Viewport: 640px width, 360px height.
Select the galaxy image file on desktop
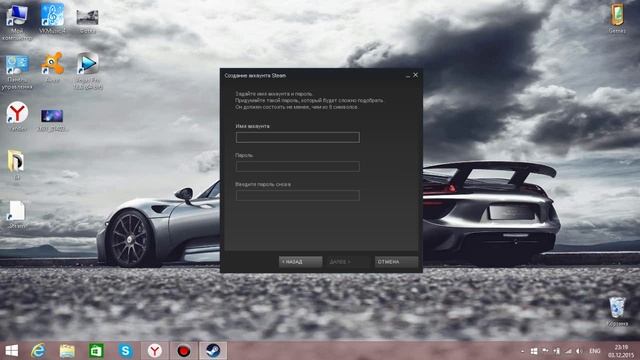coord(52,120)
